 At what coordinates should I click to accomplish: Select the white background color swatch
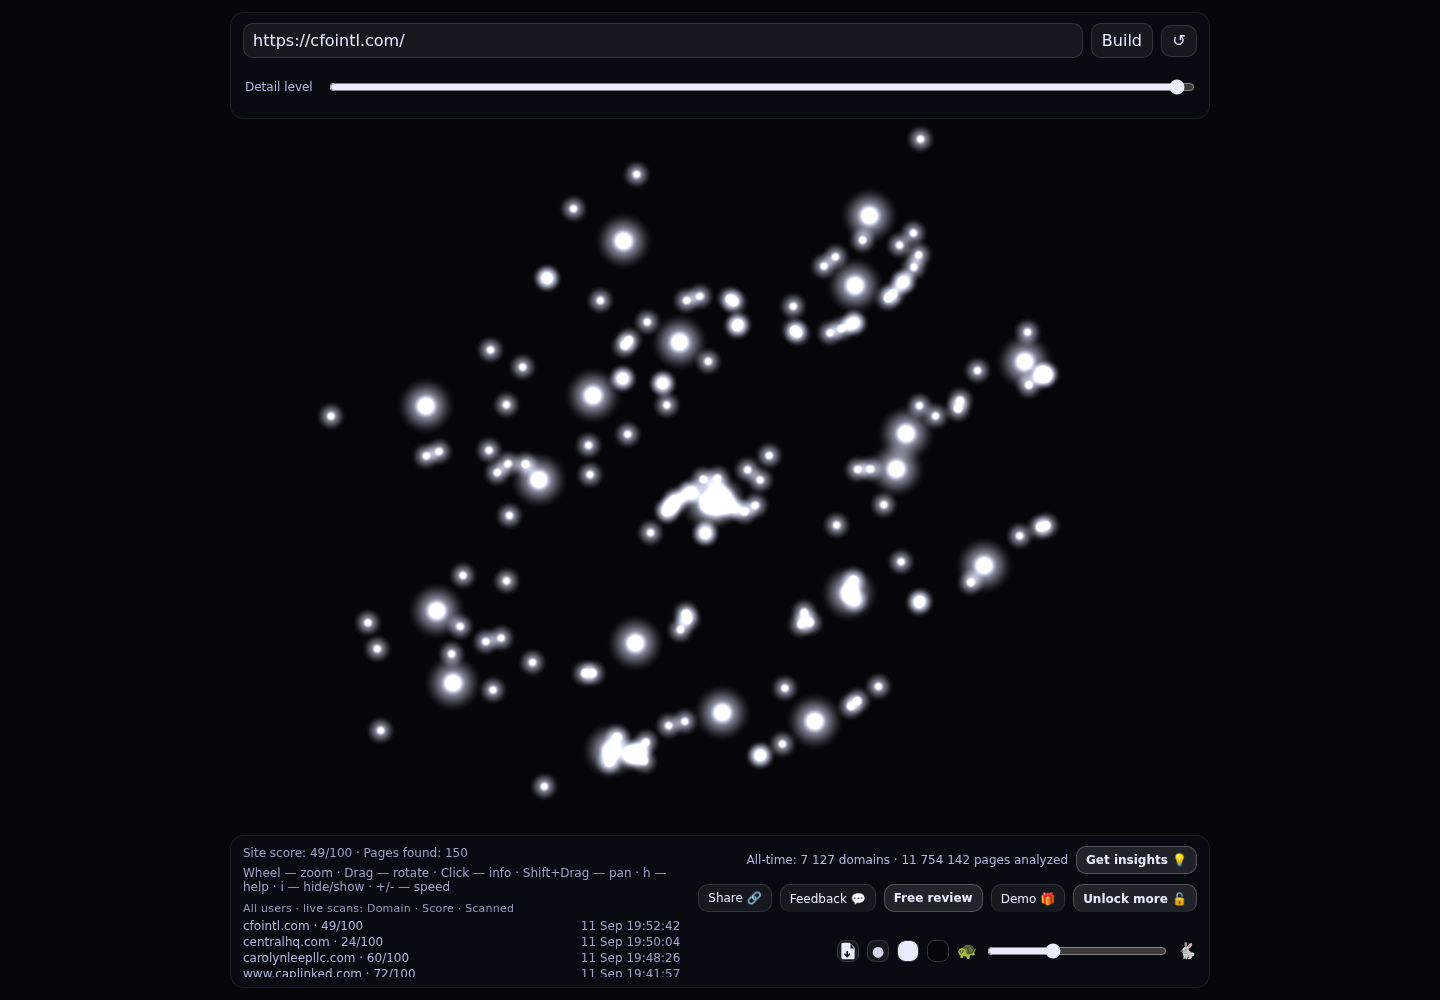[908, 951]
